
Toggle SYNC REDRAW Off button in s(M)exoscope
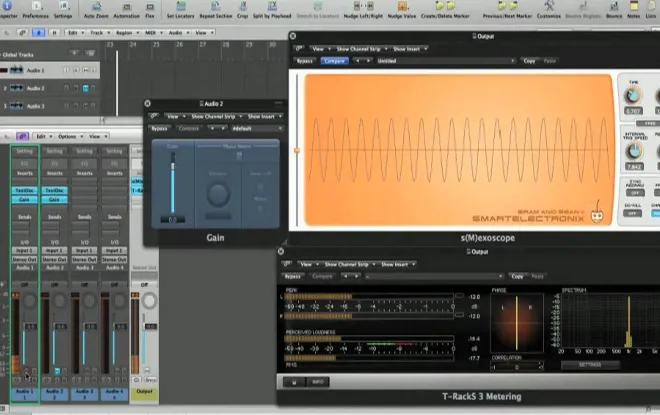[x=635, y=193]
